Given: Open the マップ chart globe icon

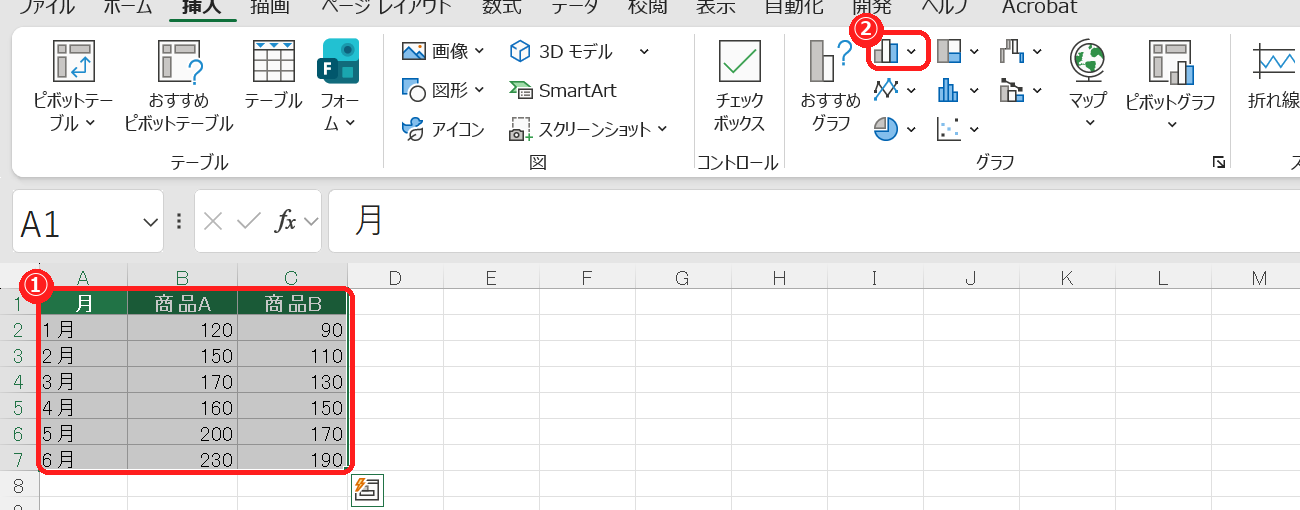Looking at the screenshot, I should (x=1087, y=61).
